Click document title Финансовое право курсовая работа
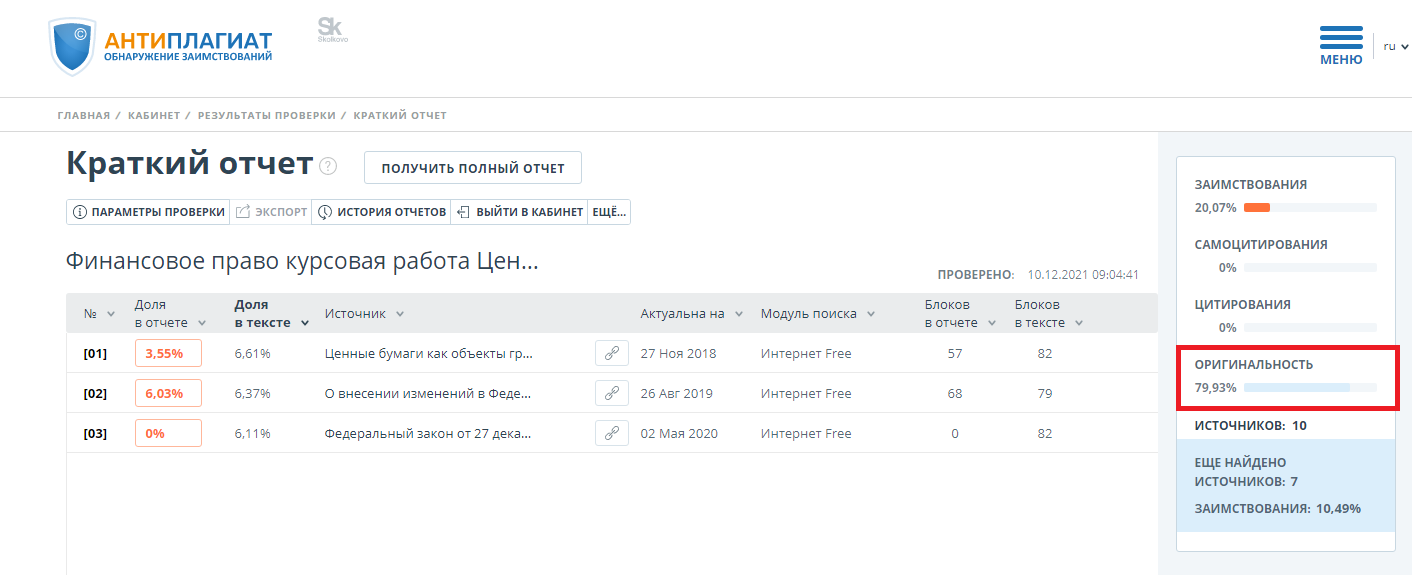The width and height of the screenshot is (1412, 575). [x=302, y=262]
